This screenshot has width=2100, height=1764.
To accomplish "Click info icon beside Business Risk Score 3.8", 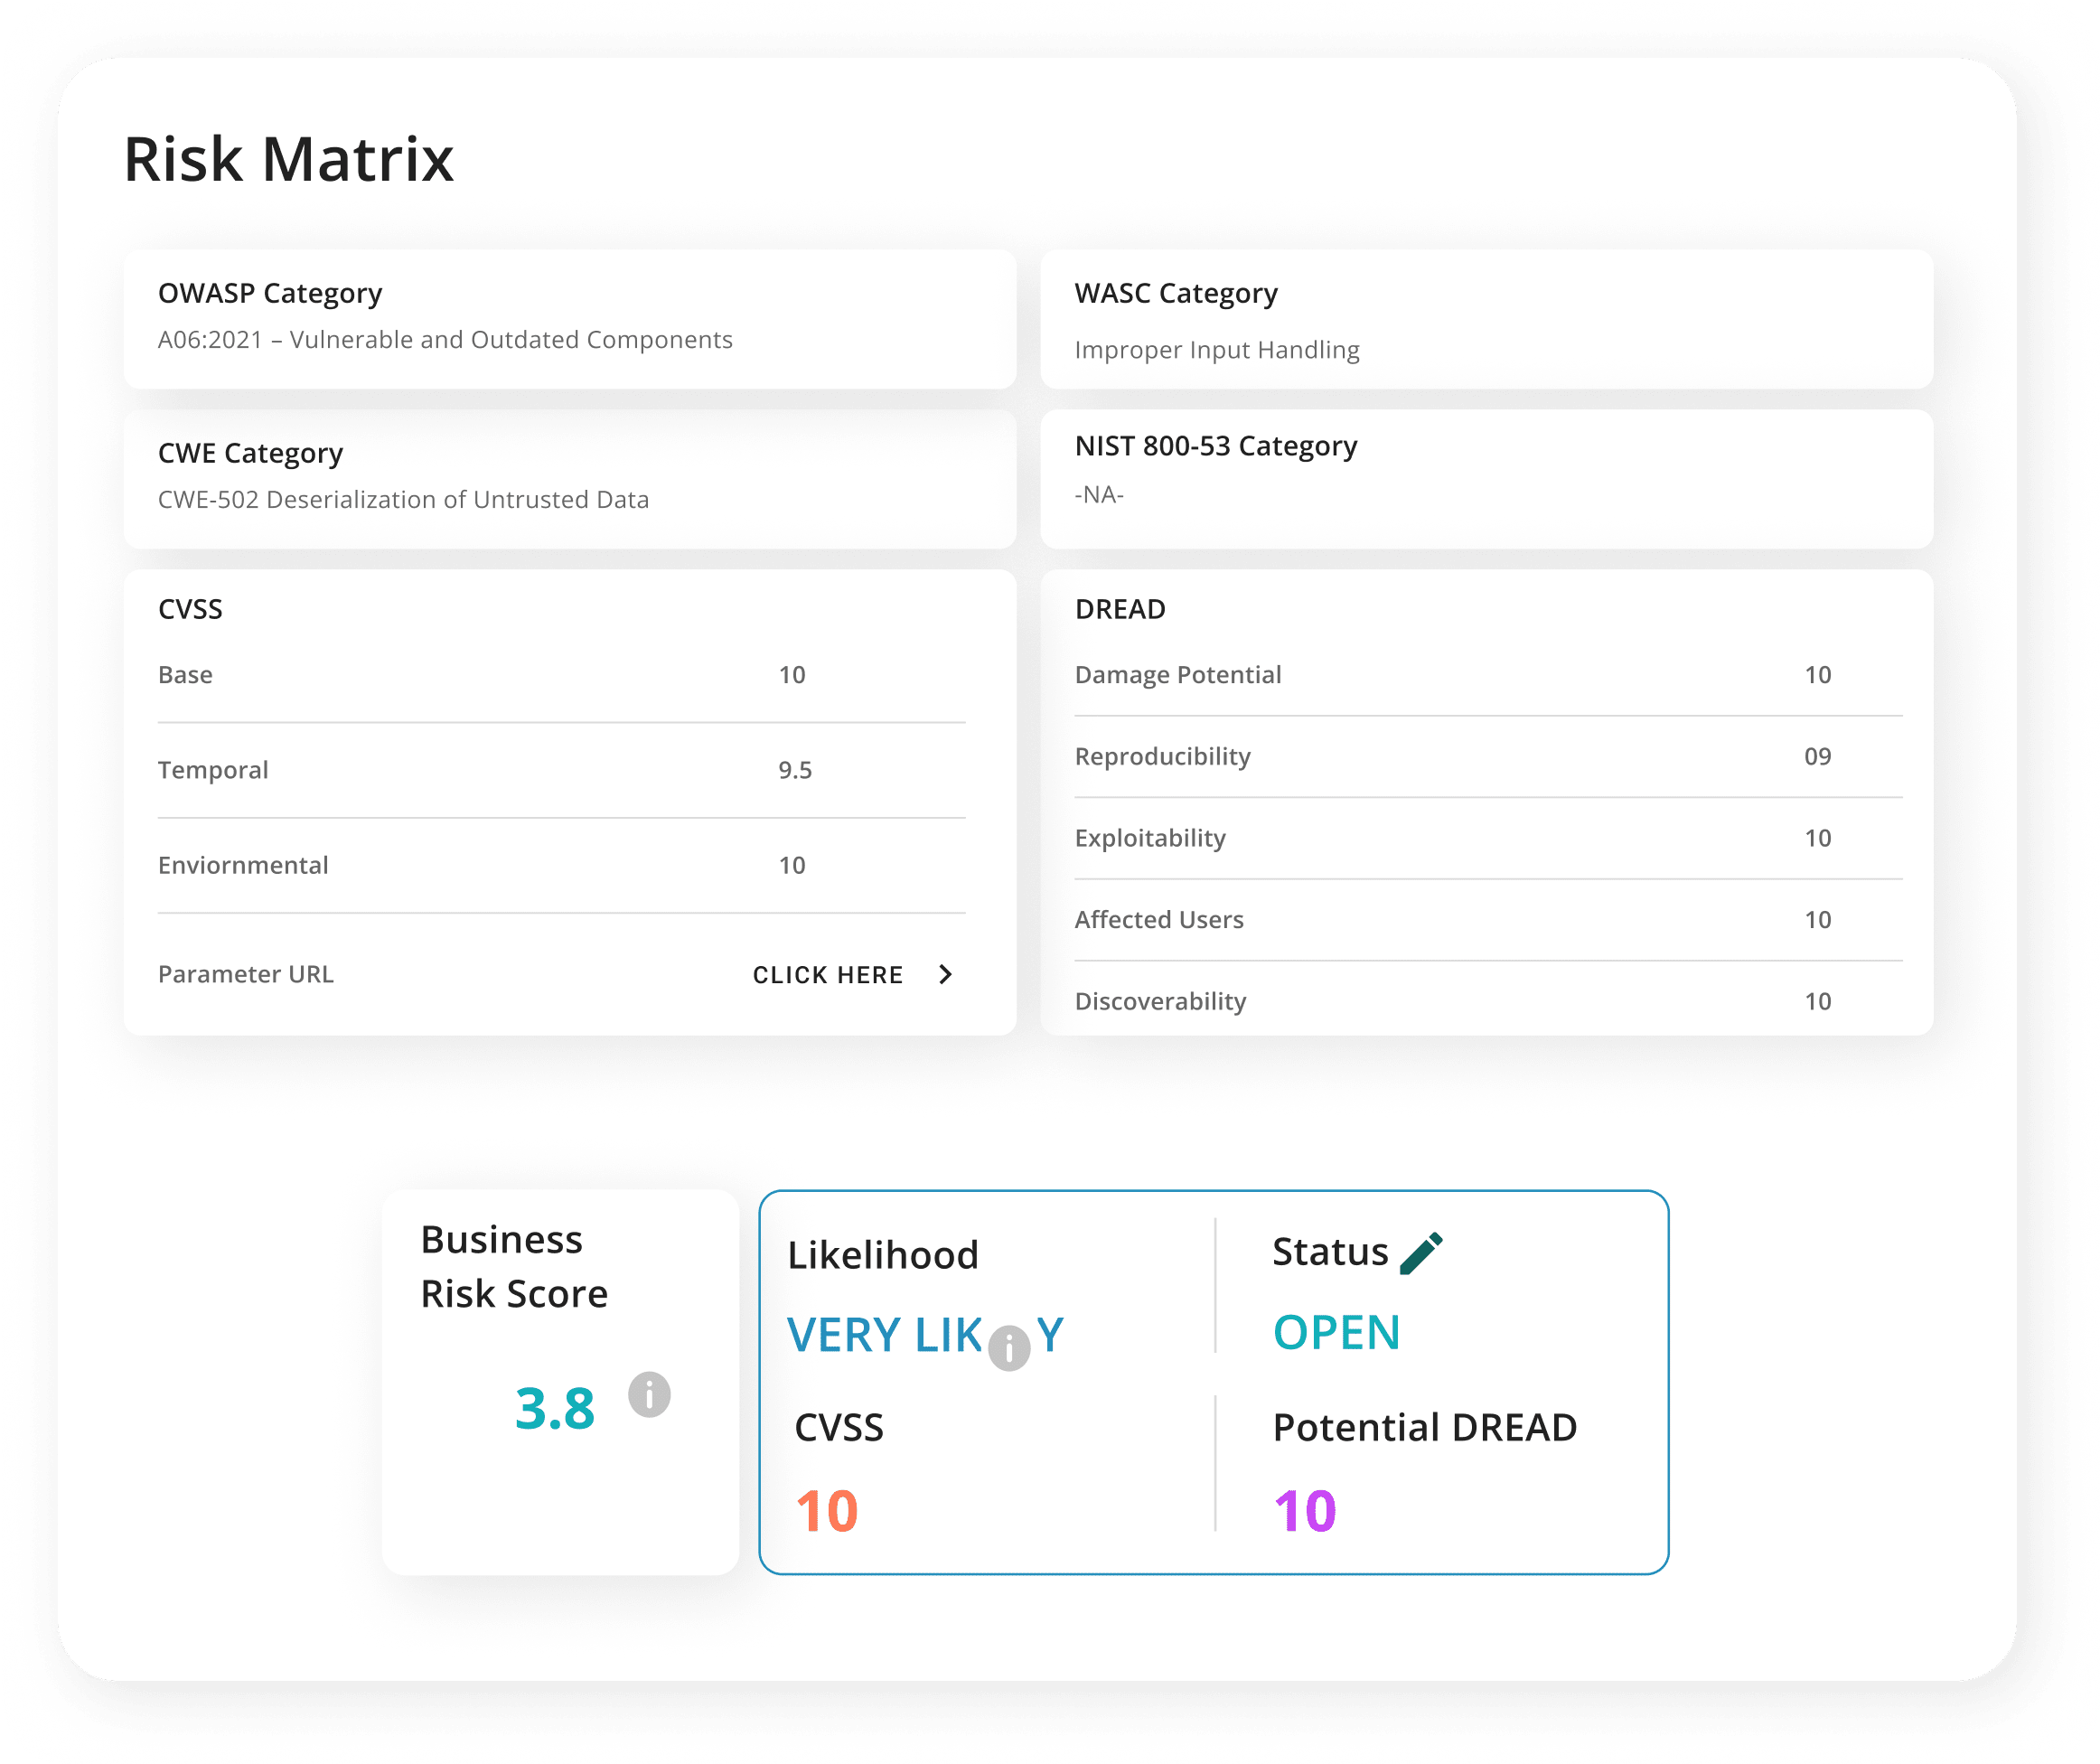I will click(649, 1394).
